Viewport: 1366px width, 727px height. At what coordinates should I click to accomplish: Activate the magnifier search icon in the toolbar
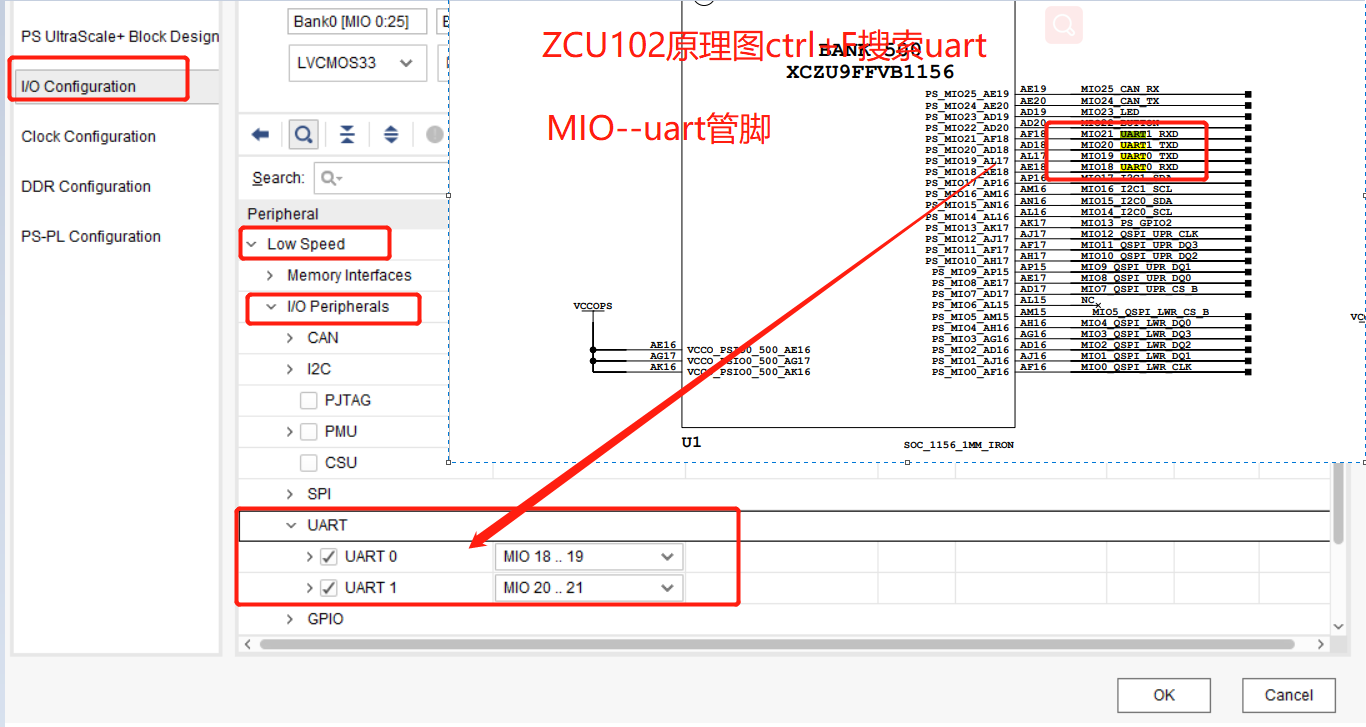click(303, 133)
